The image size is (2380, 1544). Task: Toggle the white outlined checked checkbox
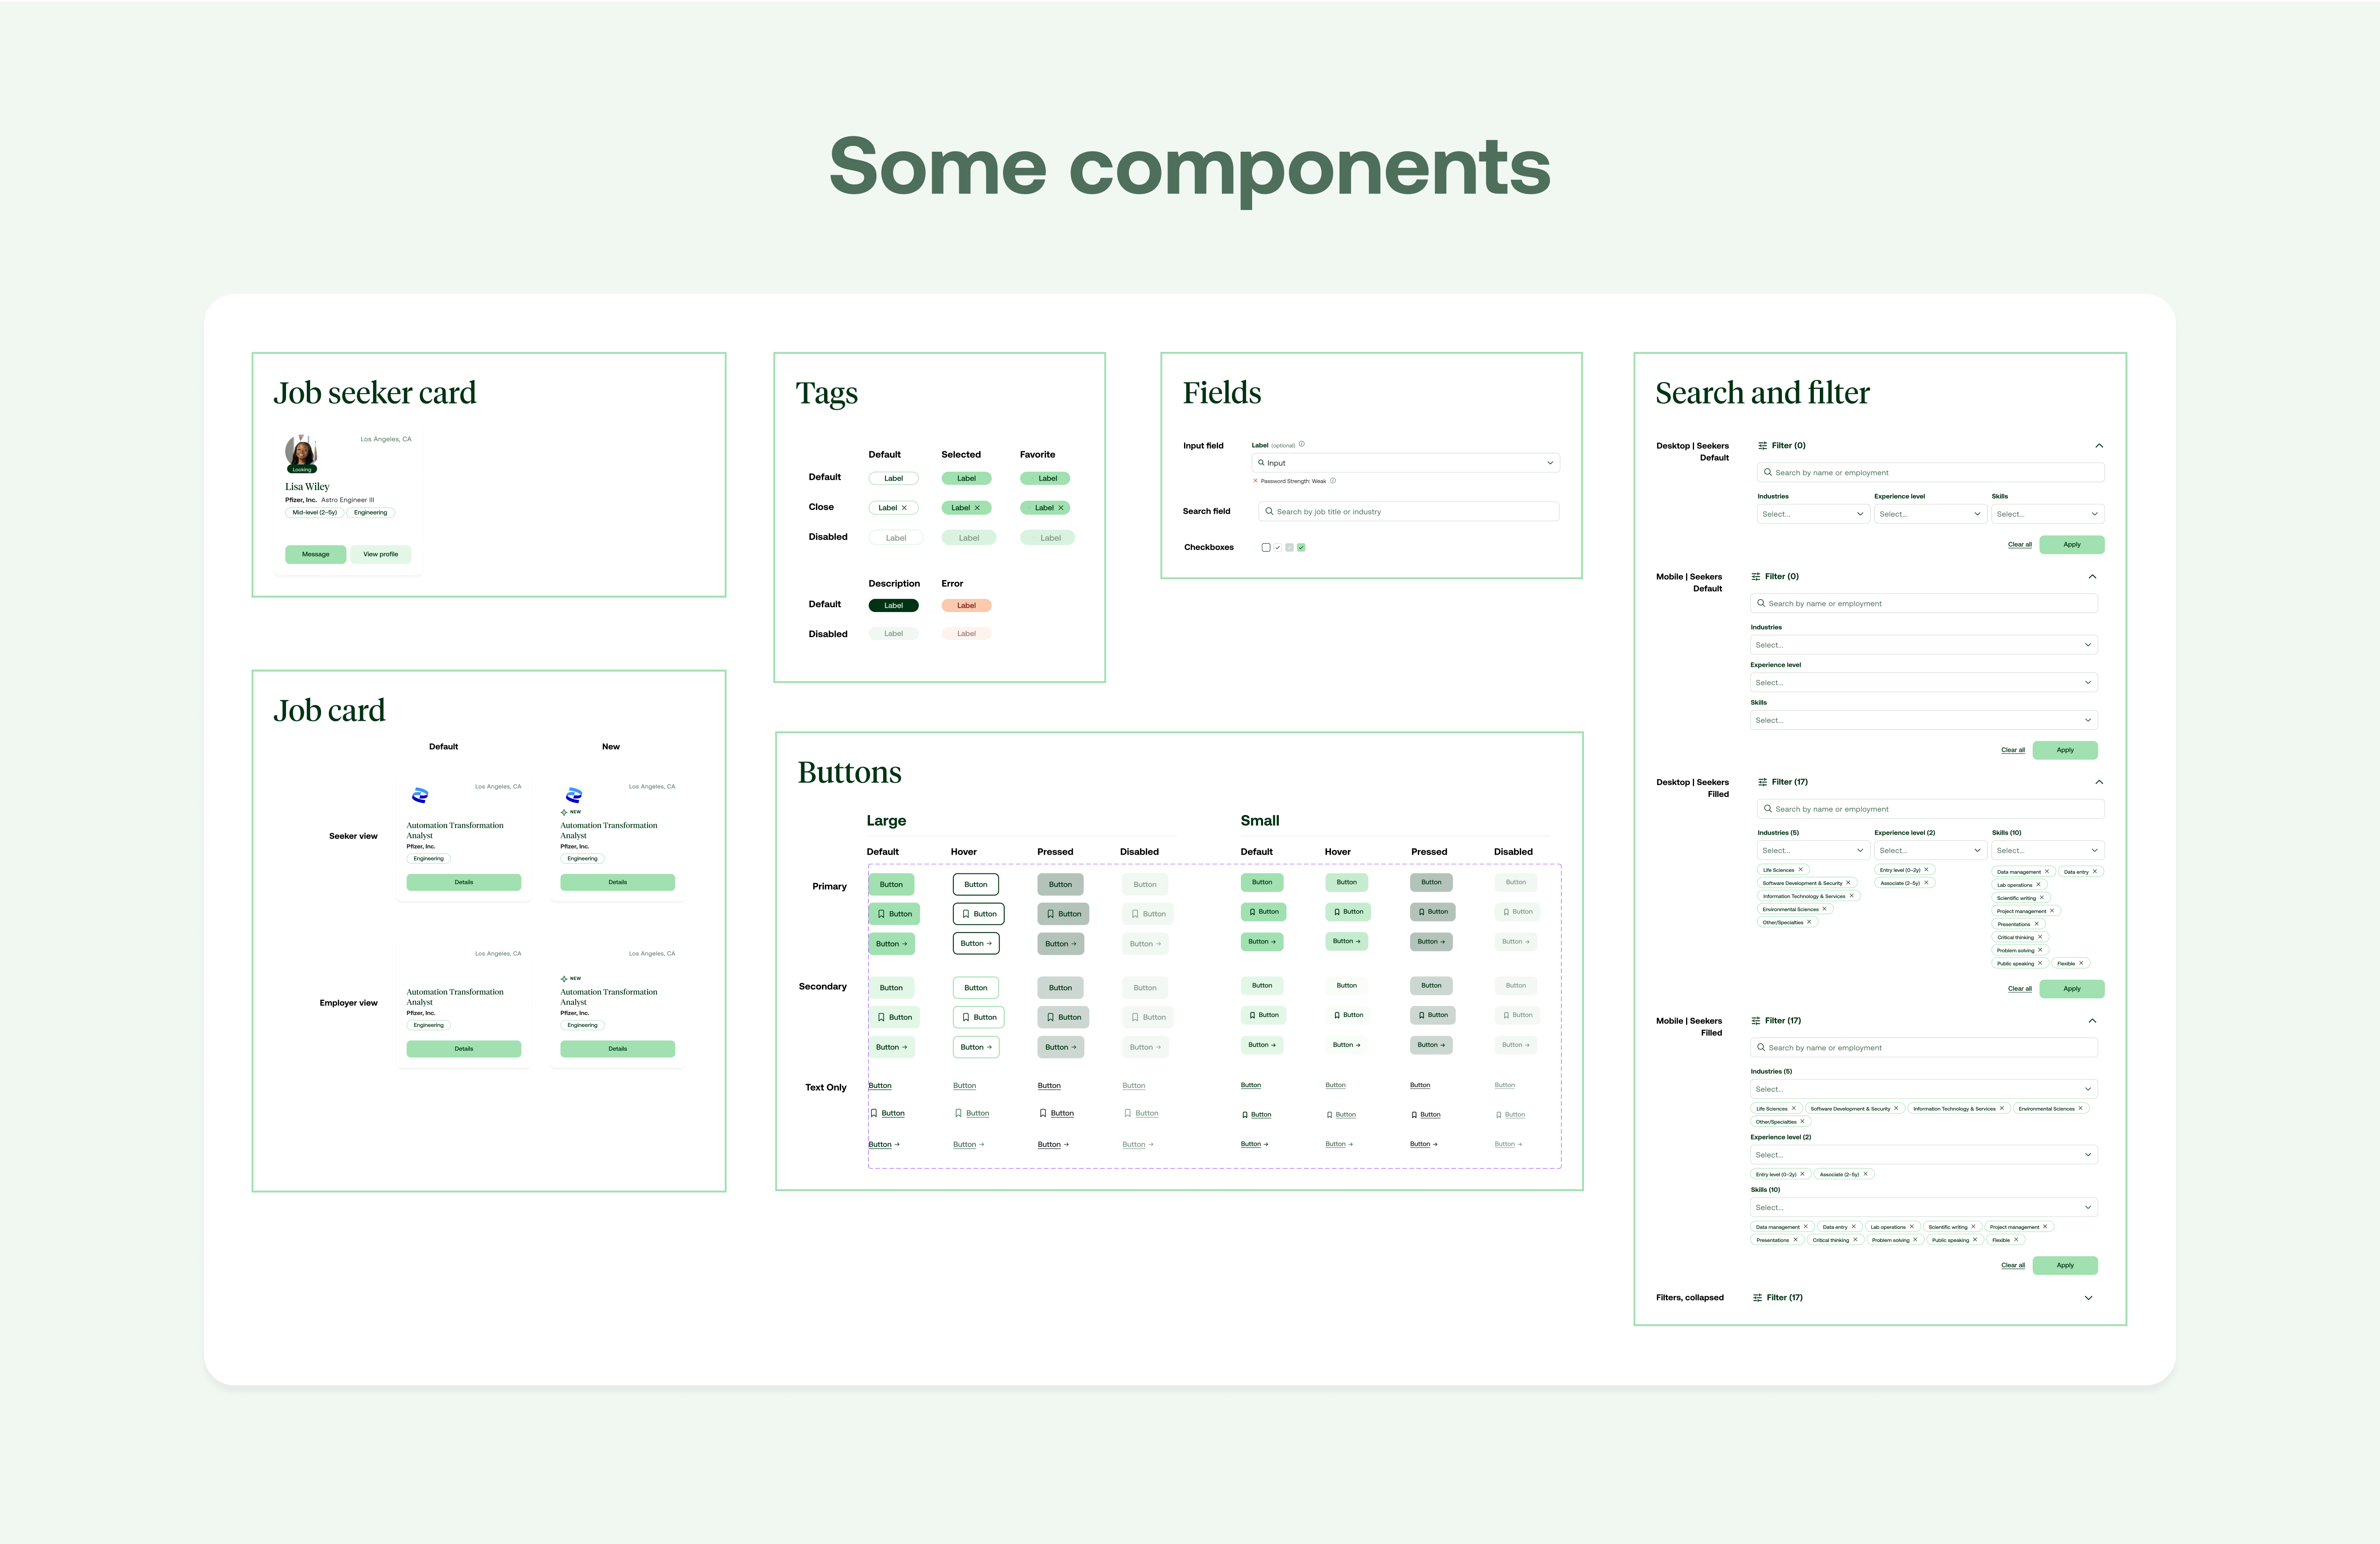coord(1277,548)
